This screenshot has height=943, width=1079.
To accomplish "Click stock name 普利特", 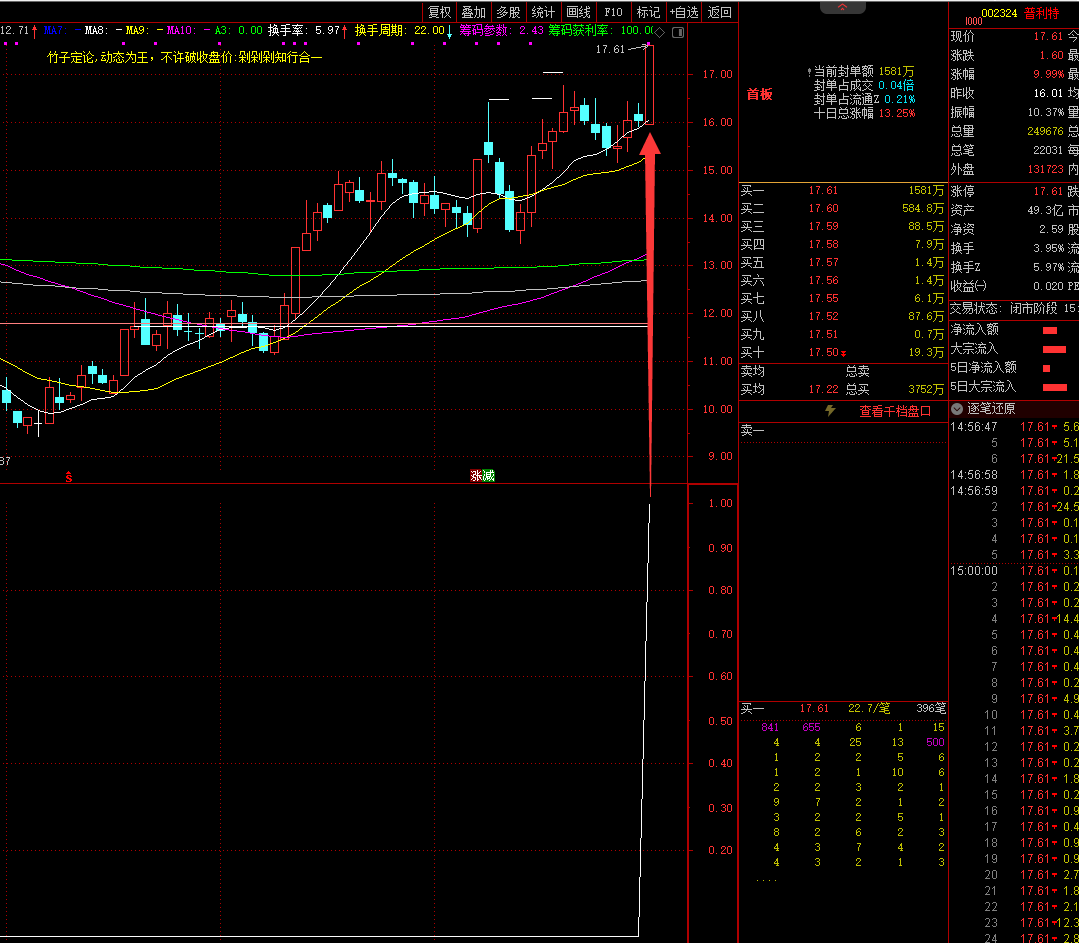I will pyautogui.click(x=1041, y=13).
